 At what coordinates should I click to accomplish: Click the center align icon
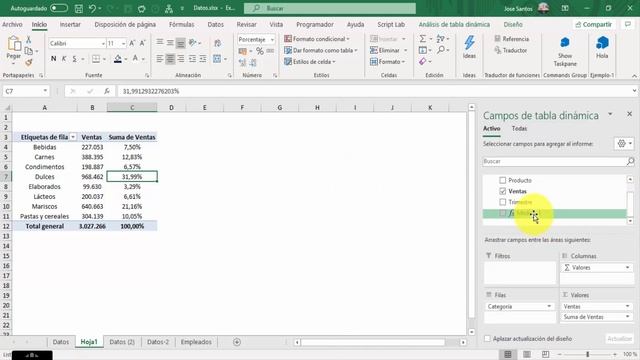pos(170,59)
